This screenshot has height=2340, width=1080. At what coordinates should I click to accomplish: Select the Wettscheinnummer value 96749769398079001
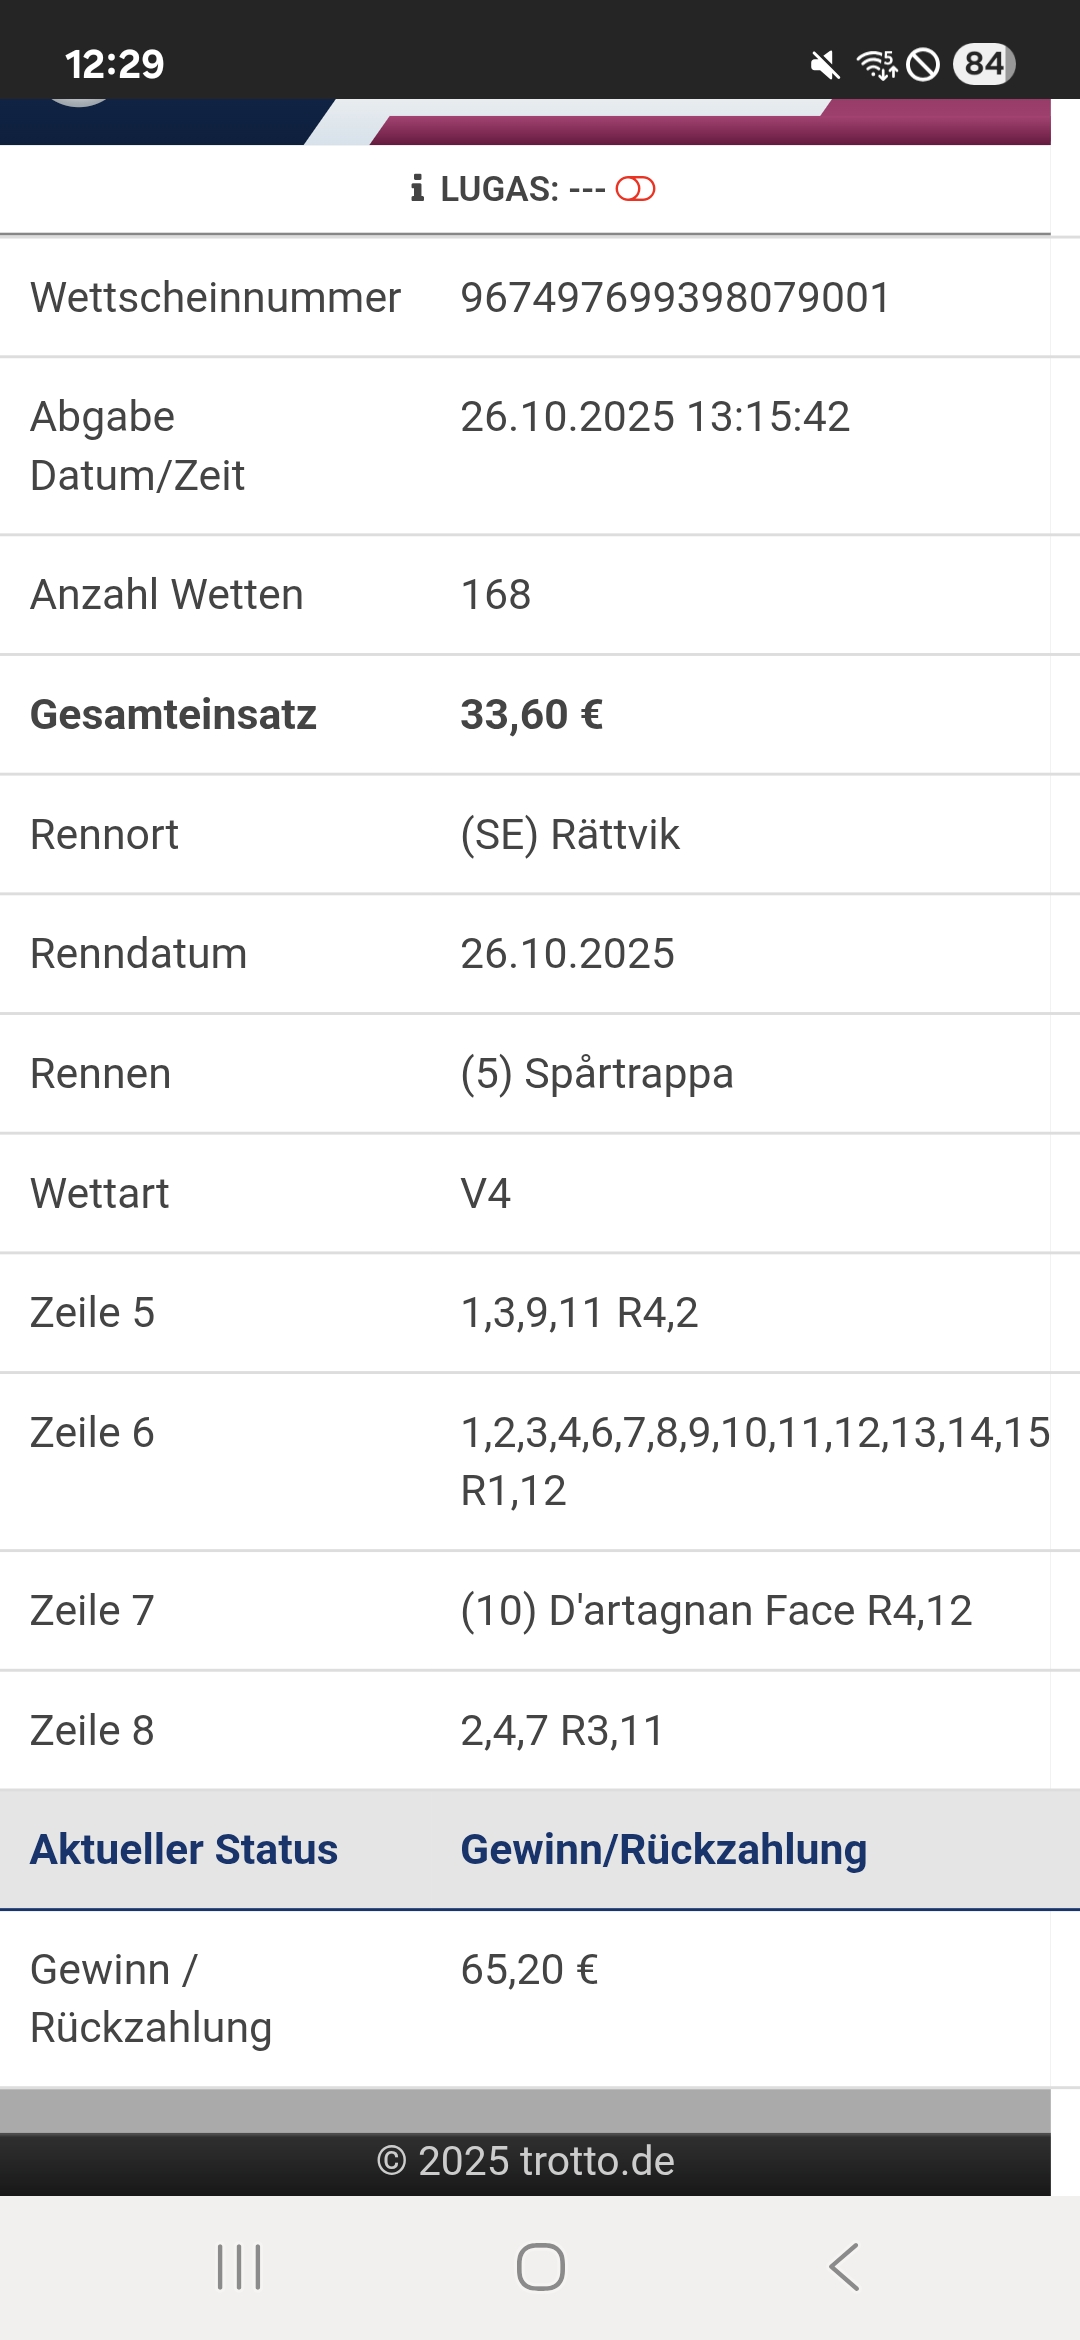point(675,298)
